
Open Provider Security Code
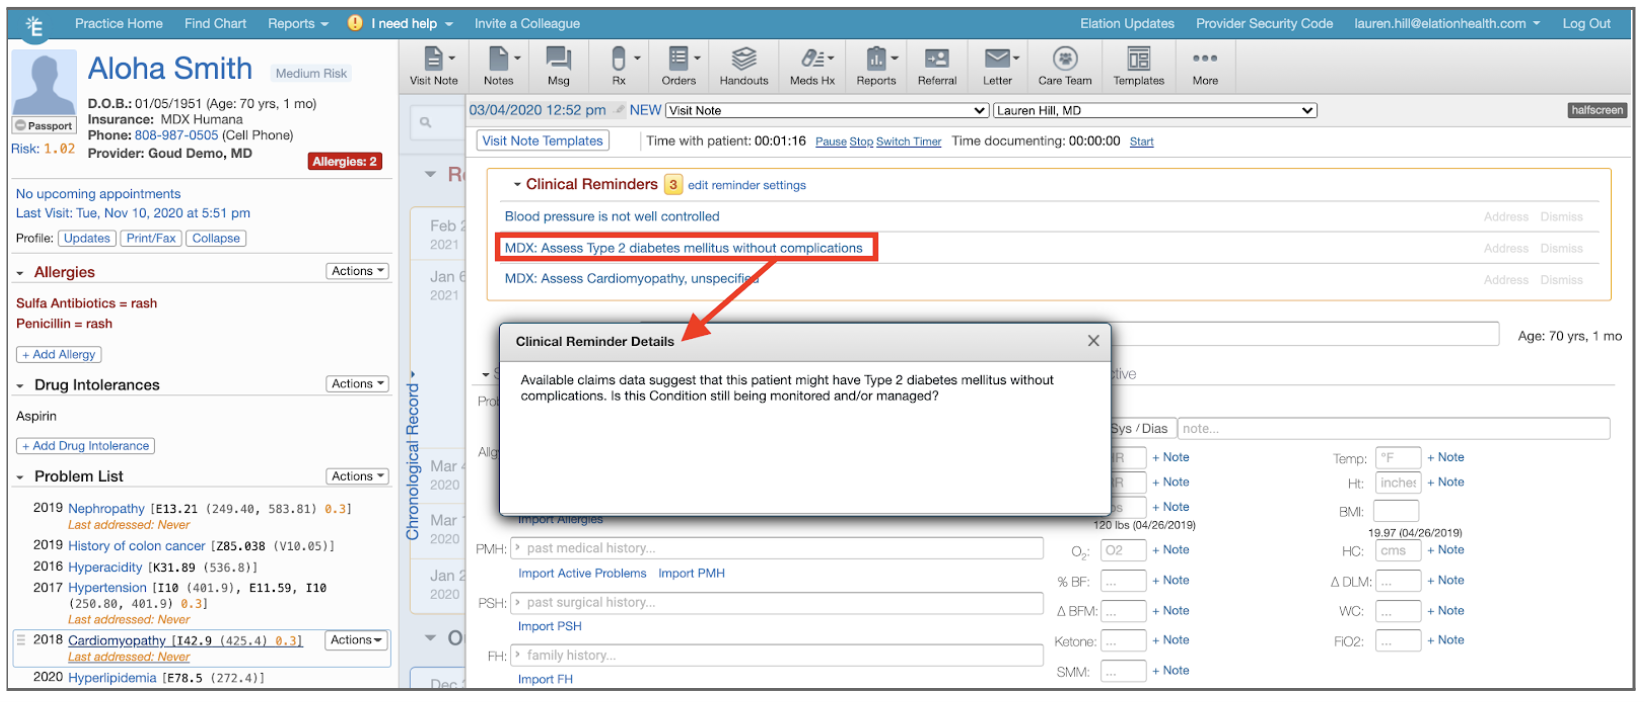click(1264, 23)
